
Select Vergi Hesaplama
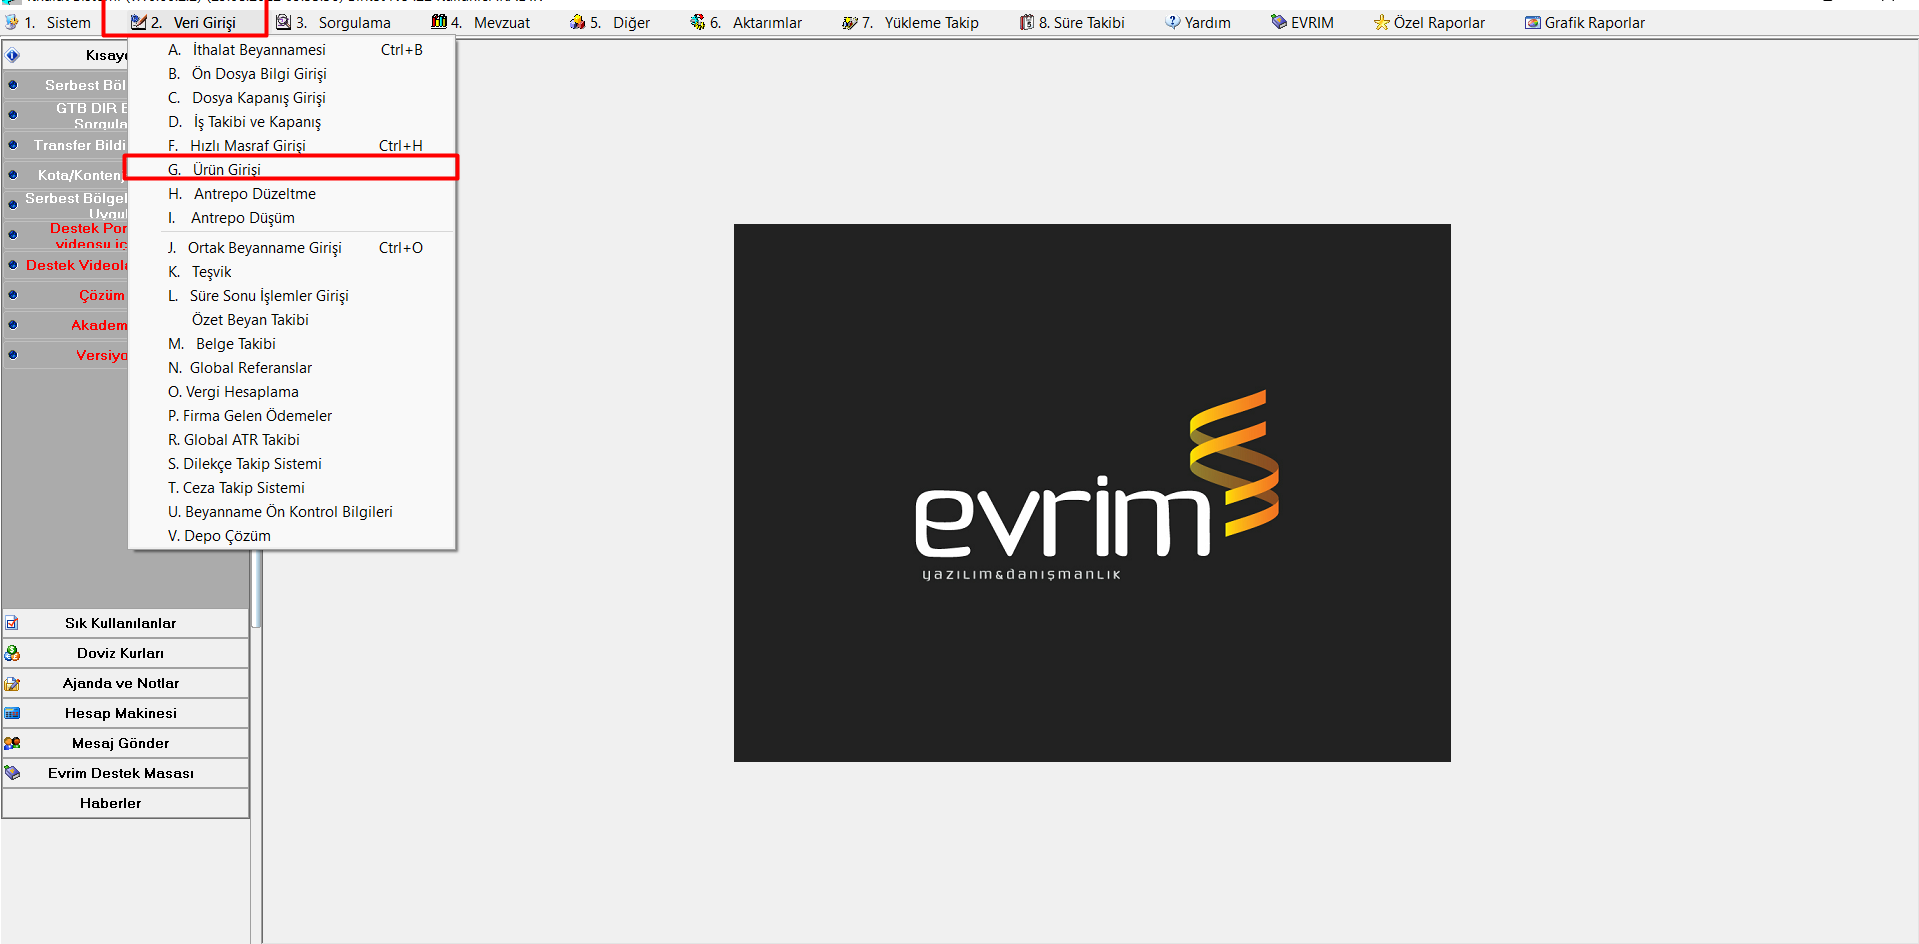(x=292, y=392)
